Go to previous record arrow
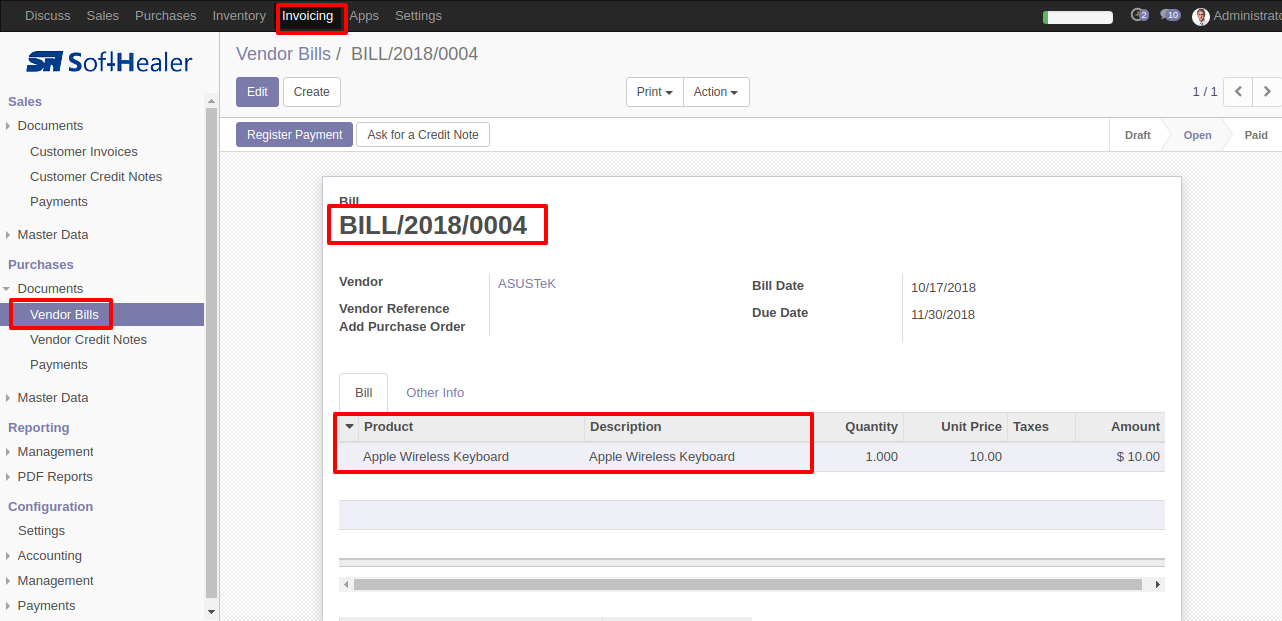Viewport: 1282px width, 621px height. [x=1238, y=91]
